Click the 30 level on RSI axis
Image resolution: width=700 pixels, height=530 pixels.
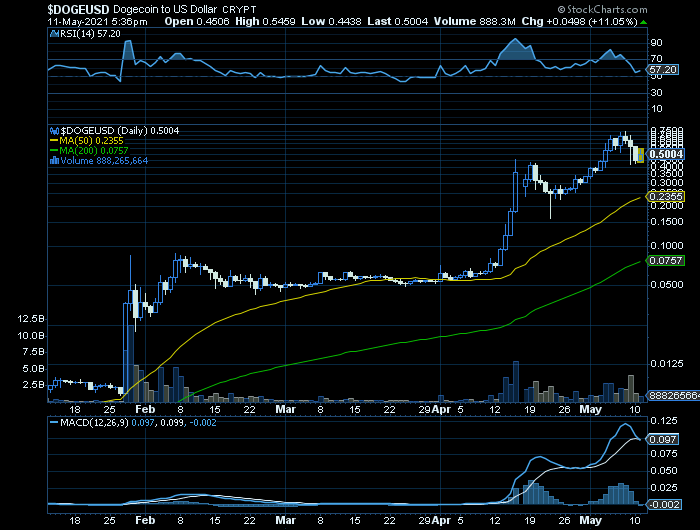(656, 93)
